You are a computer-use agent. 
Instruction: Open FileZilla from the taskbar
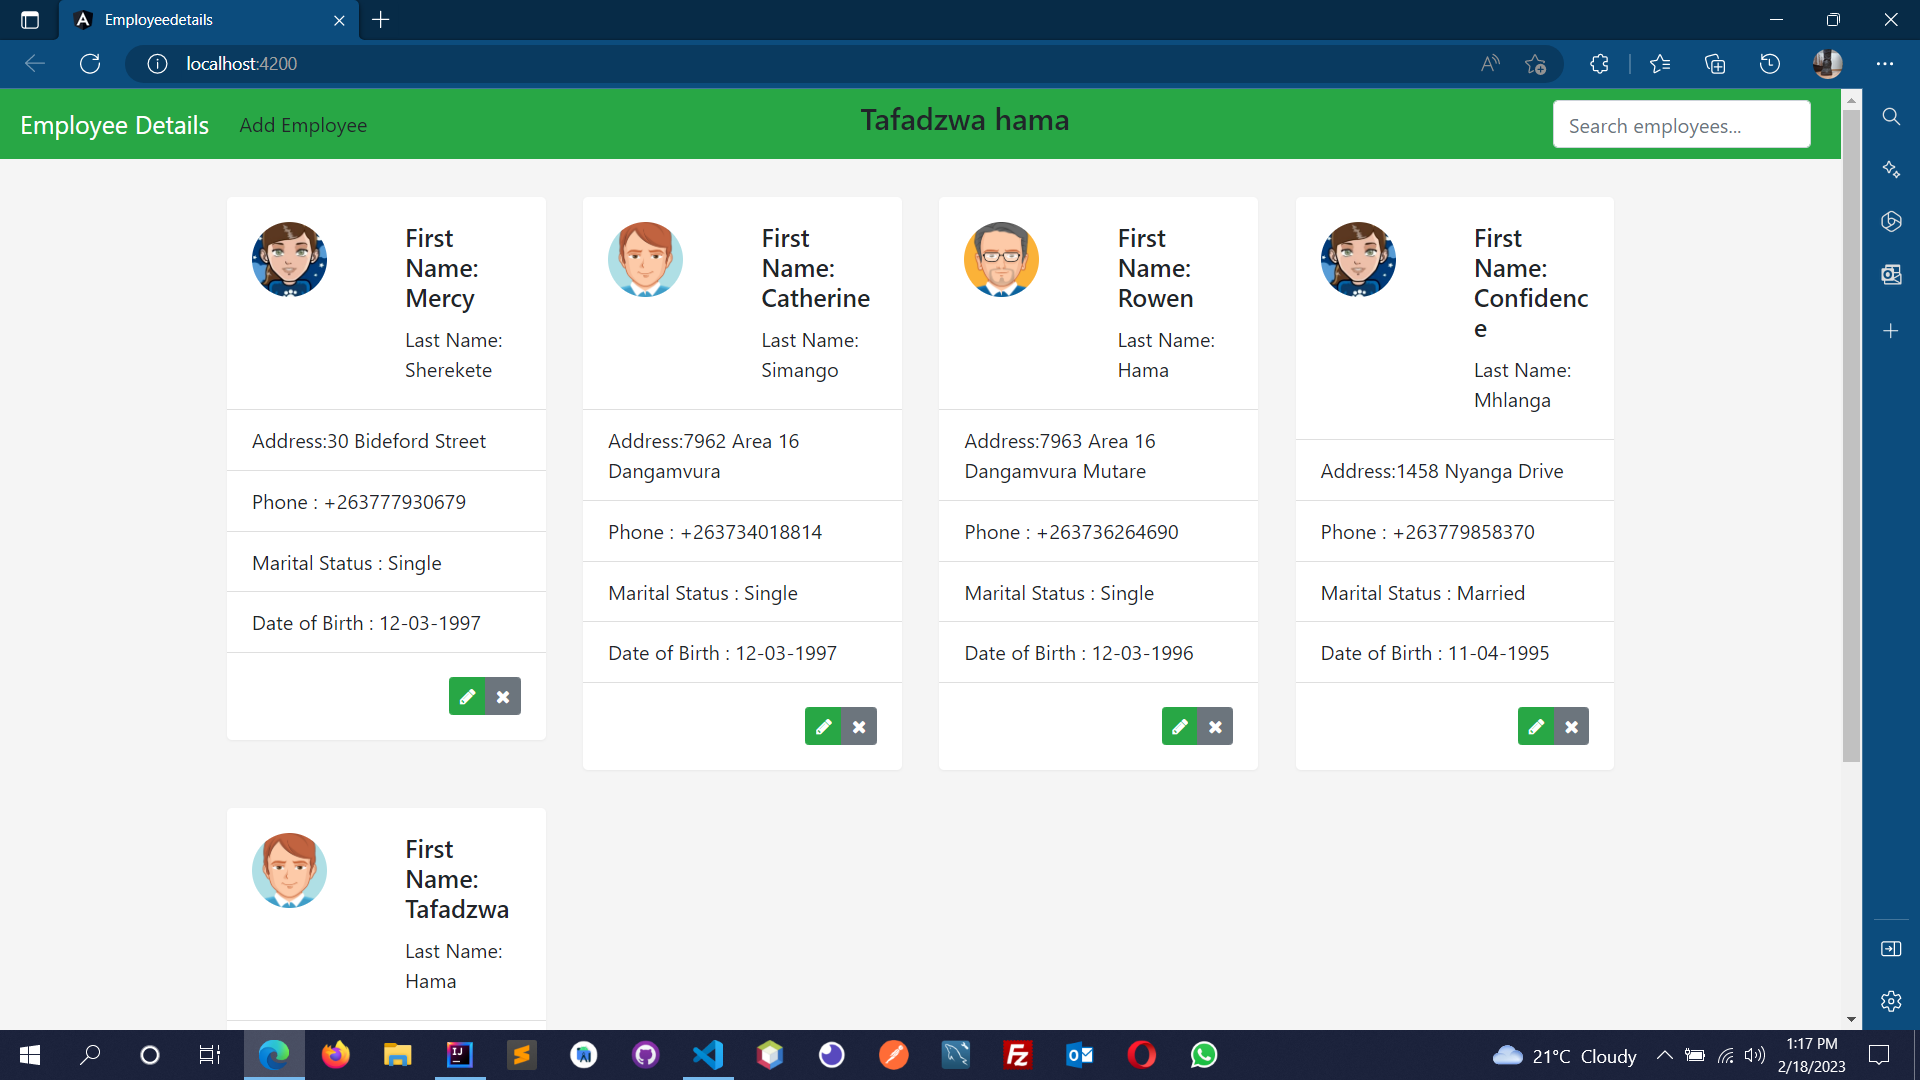click(x=1018, y=1055)
